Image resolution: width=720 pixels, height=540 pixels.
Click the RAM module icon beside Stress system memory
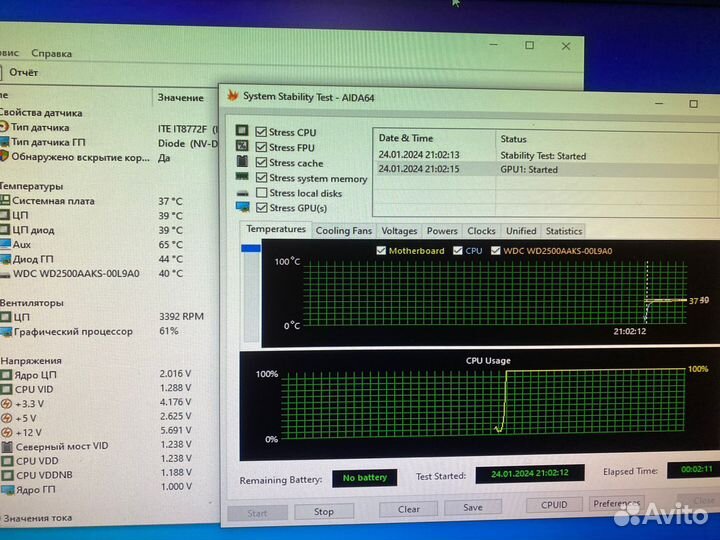click(x=242, y=176)
